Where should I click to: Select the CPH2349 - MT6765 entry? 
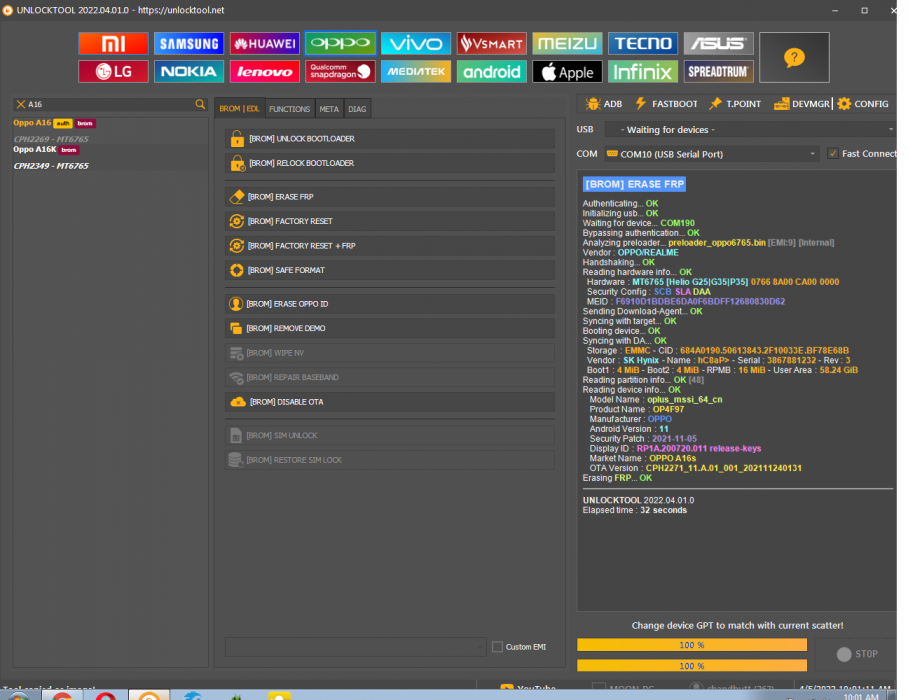[51, 166]
